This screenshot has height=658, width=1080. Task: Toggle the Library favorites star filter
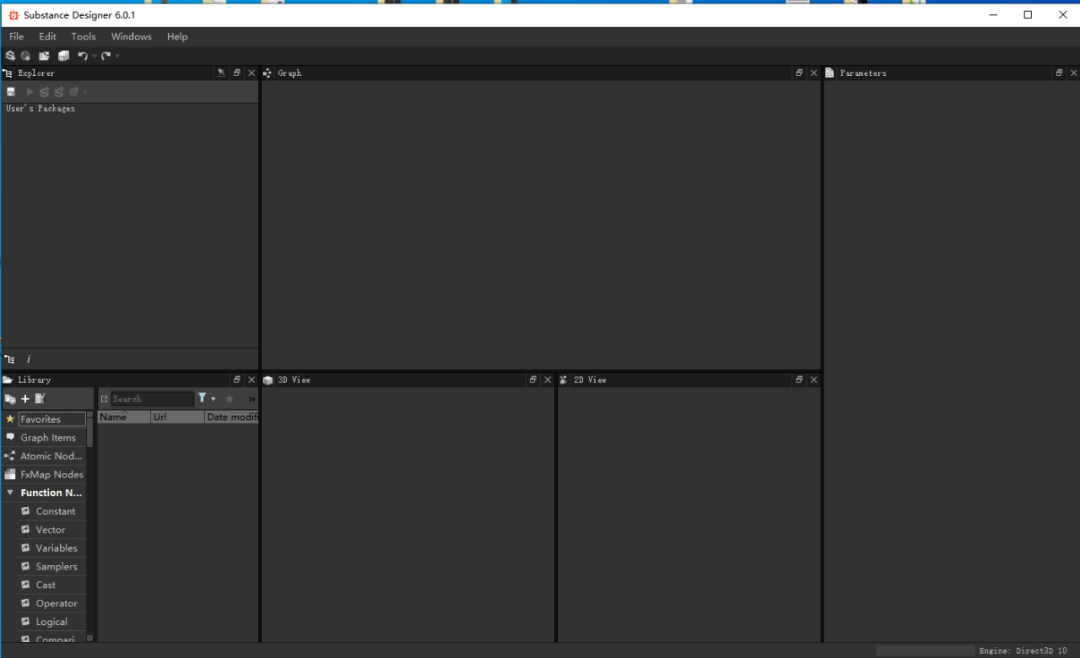point(229,398)
